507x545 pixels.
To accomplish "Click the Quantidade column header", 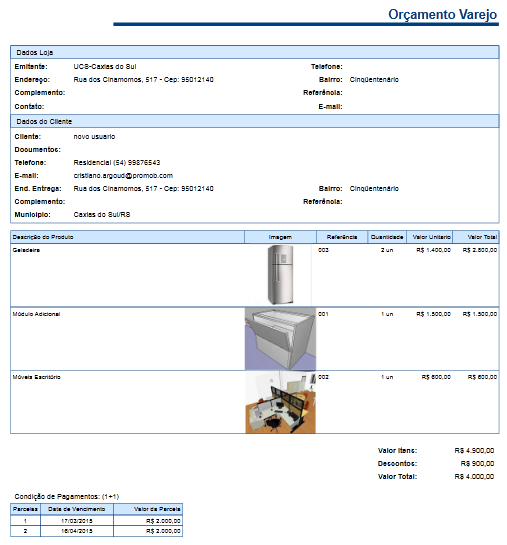I will (387, 237).
